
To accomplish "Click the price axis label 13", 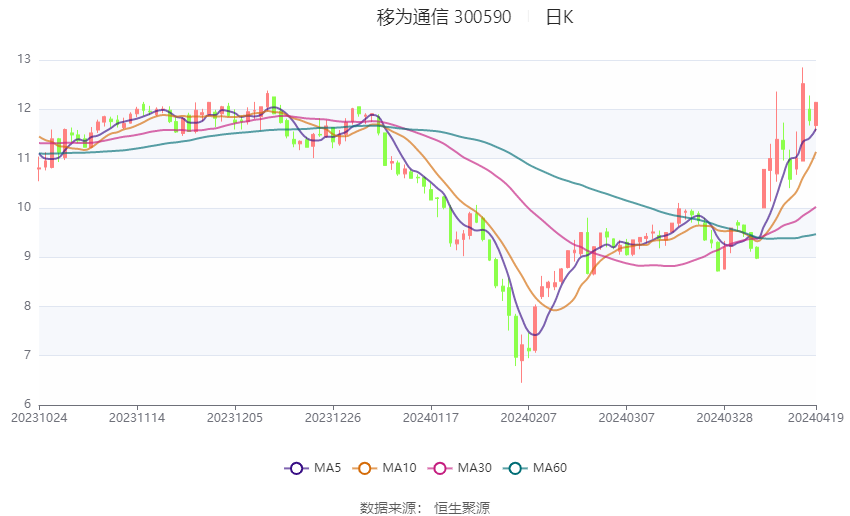I will coord(24,59).
